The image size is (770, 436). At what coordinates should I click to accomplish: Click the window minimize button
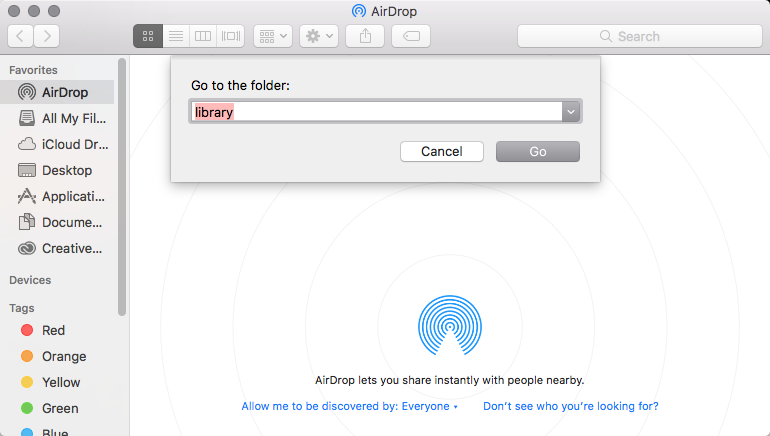point(34,11)
